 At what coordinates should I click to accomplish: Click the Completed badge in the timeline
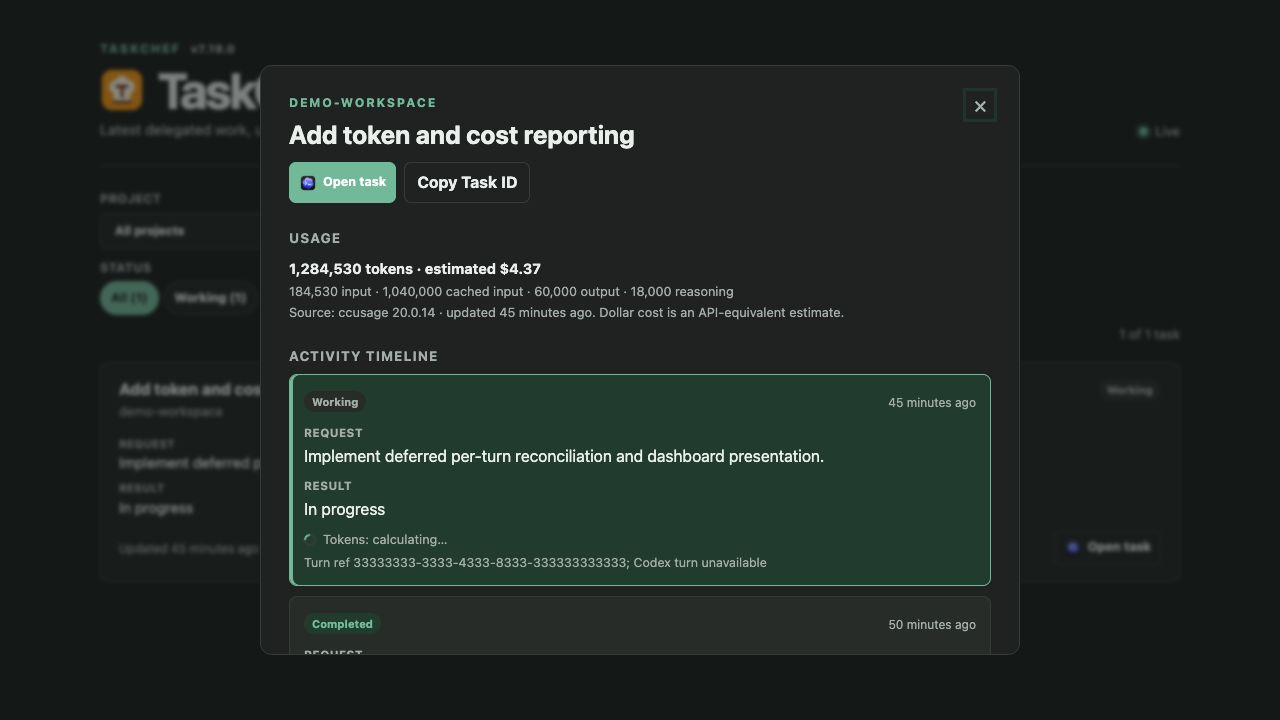342,624
